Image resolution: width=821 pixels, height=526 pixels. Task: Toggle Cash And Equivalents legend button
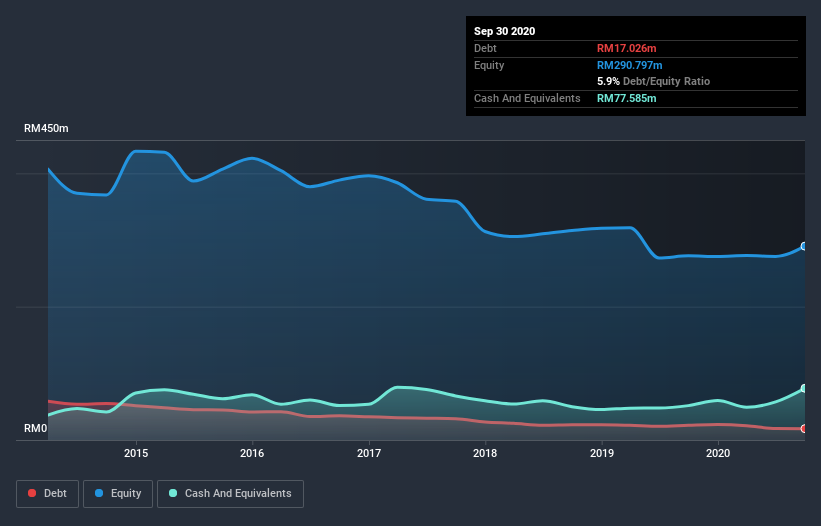230,494
